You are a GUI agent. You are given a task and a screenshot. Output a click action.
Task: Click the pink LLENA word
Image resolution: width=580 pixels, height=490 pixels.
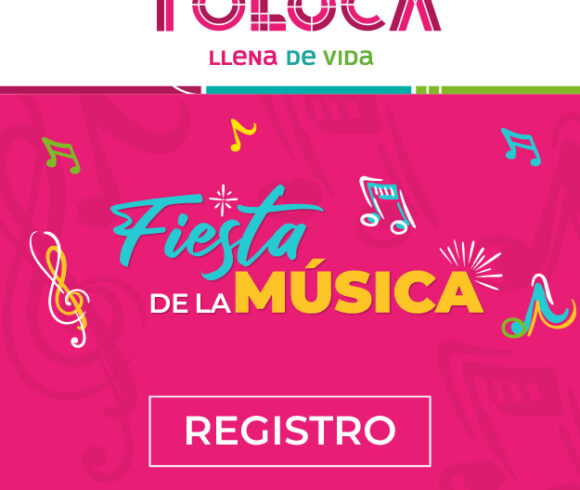click(243, 58)
